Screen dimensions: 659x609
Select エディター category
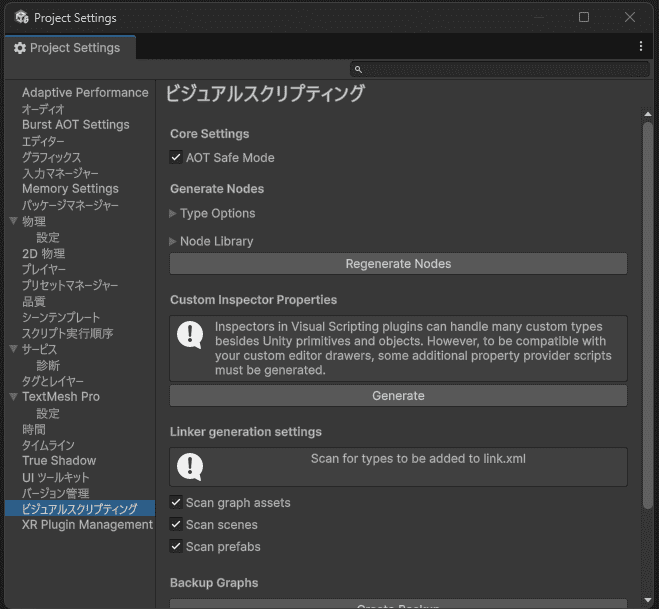click(x=43, y=141)
